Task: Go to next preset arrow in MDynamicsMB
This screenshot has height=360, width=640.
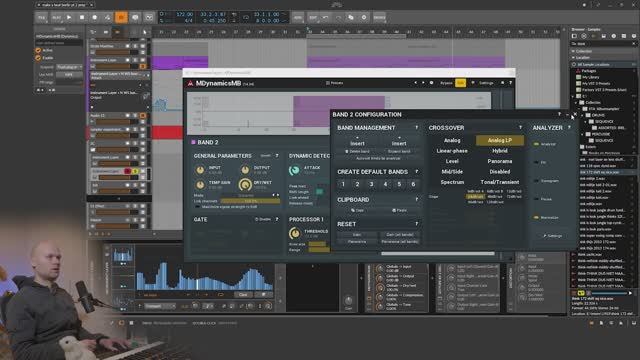Action: pos(423,83)
